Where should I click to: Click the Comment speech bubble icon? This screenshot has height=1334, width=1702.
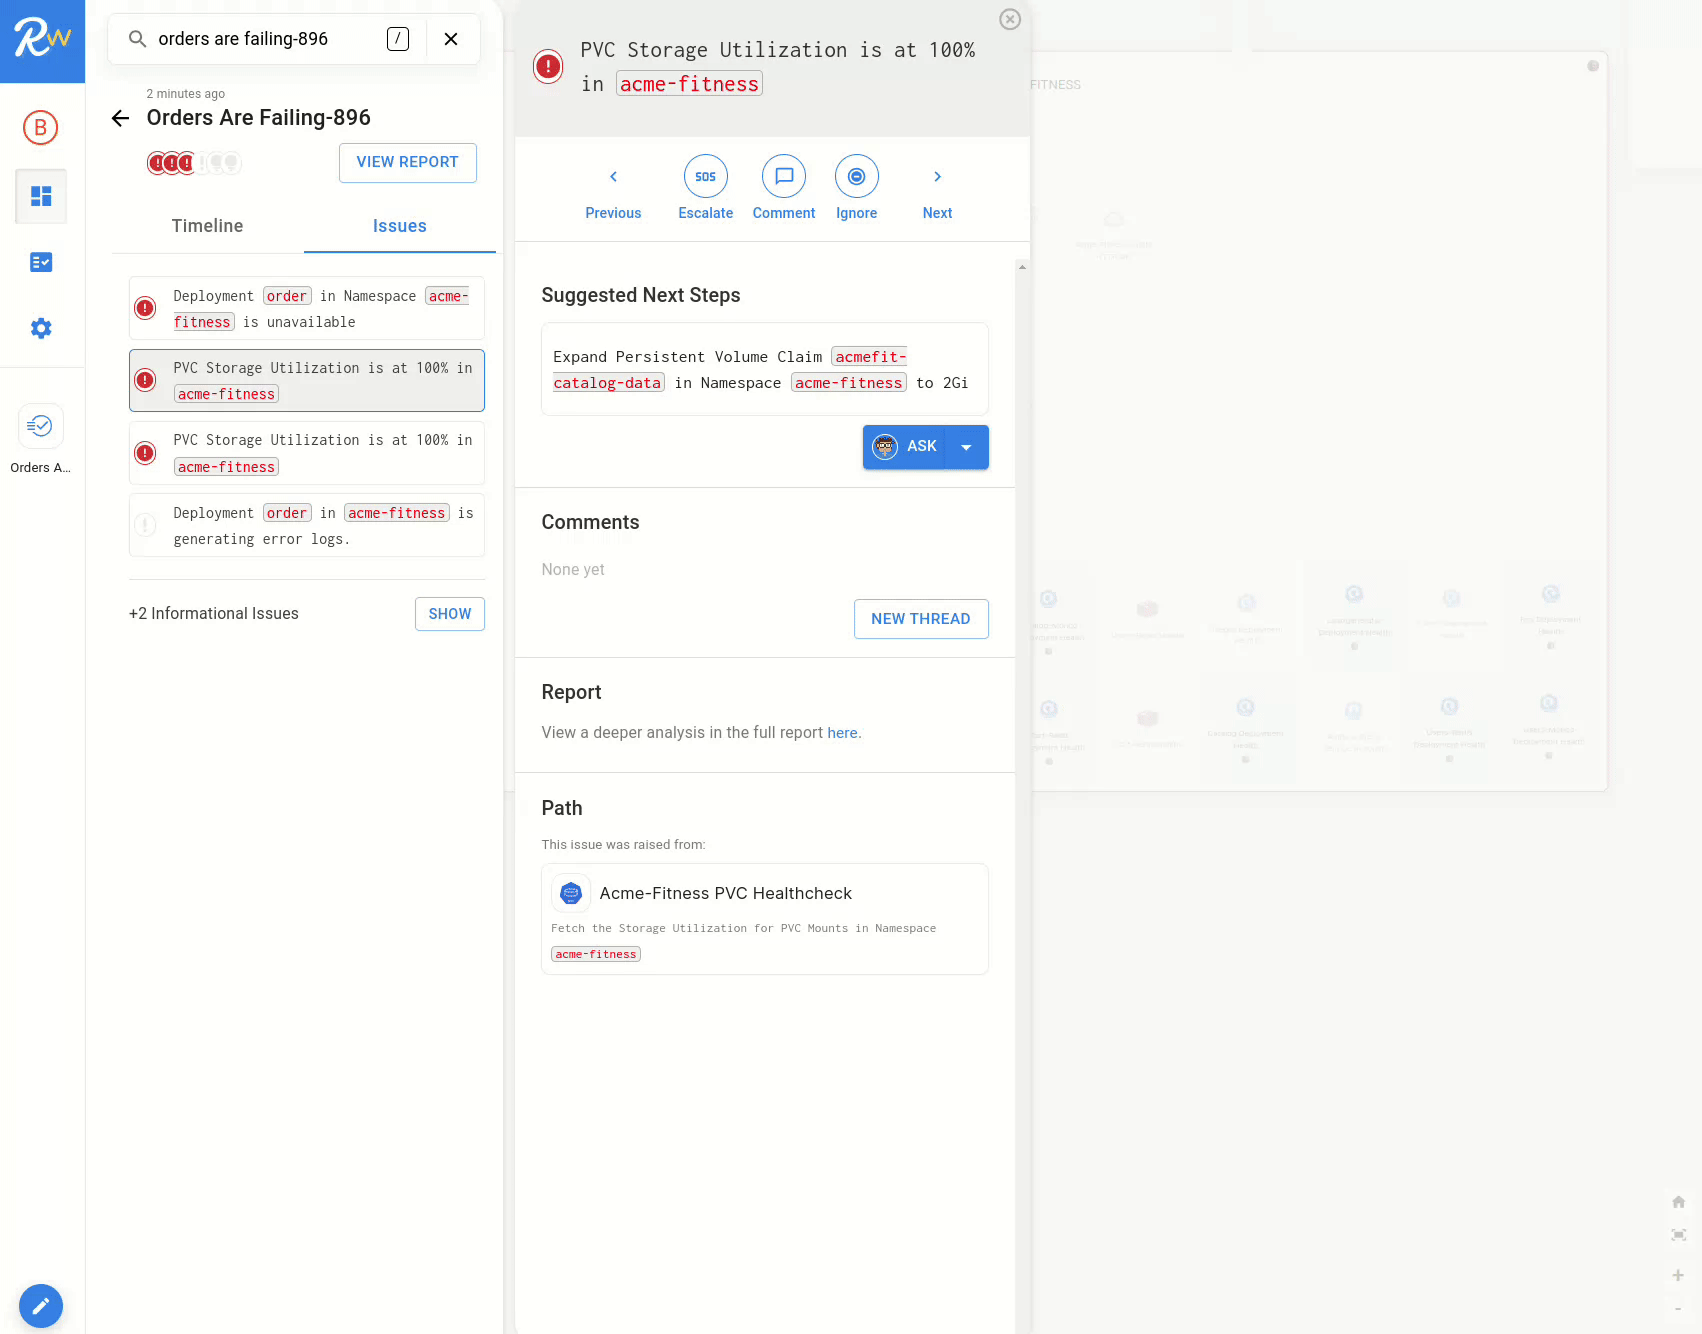click(x=783, y=177)
